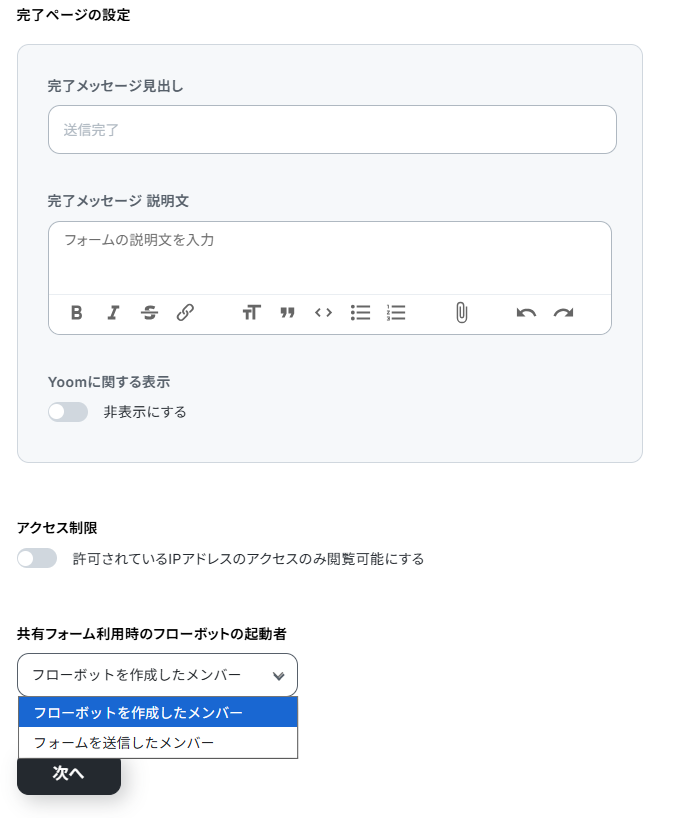The height and width of the screenshot is (818, 679).
Task: Click the heading text size icon
Action: click(x=251, y=313)
